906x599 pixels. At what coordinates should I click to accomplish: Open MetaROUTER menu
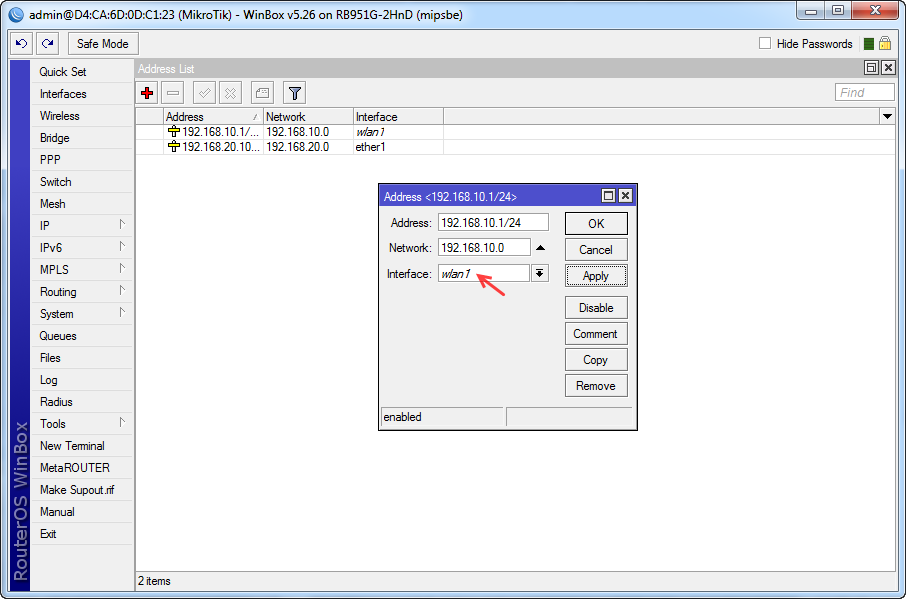(x=82, y=467)
